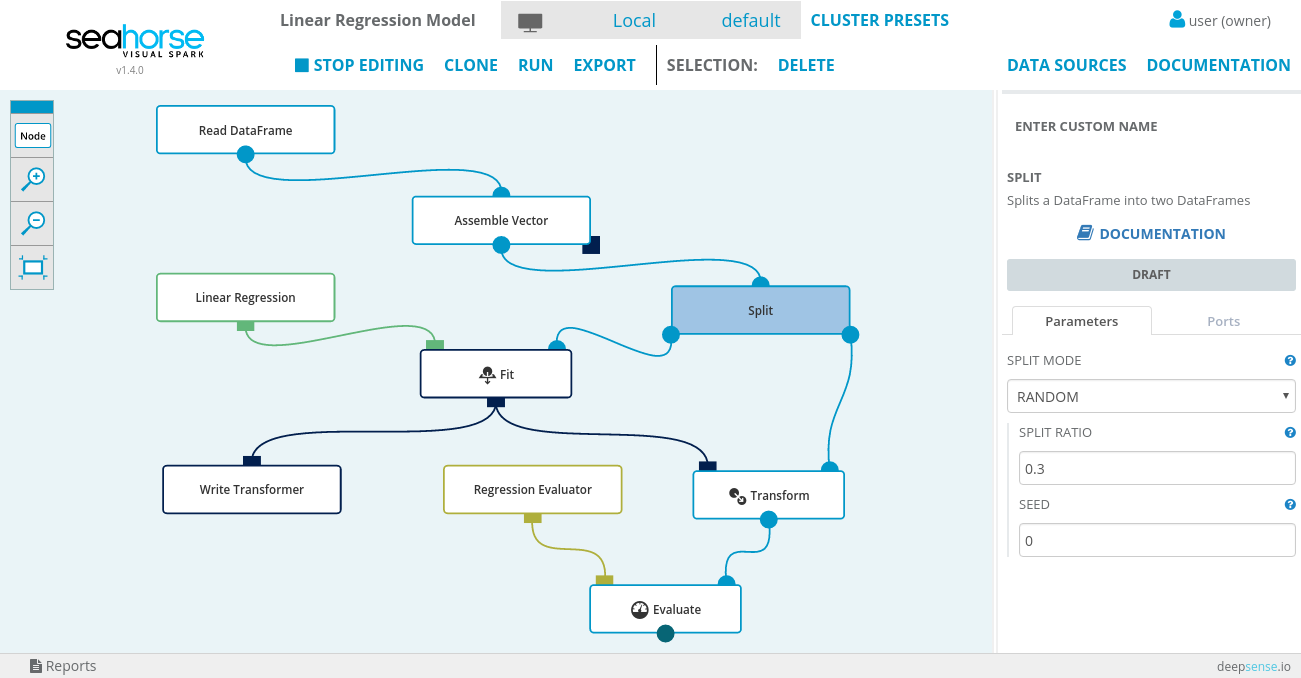The height and width of the screenshot is (678, 1301).
Task: Select the Linear Regression node
Action: [x=245, y=297]
